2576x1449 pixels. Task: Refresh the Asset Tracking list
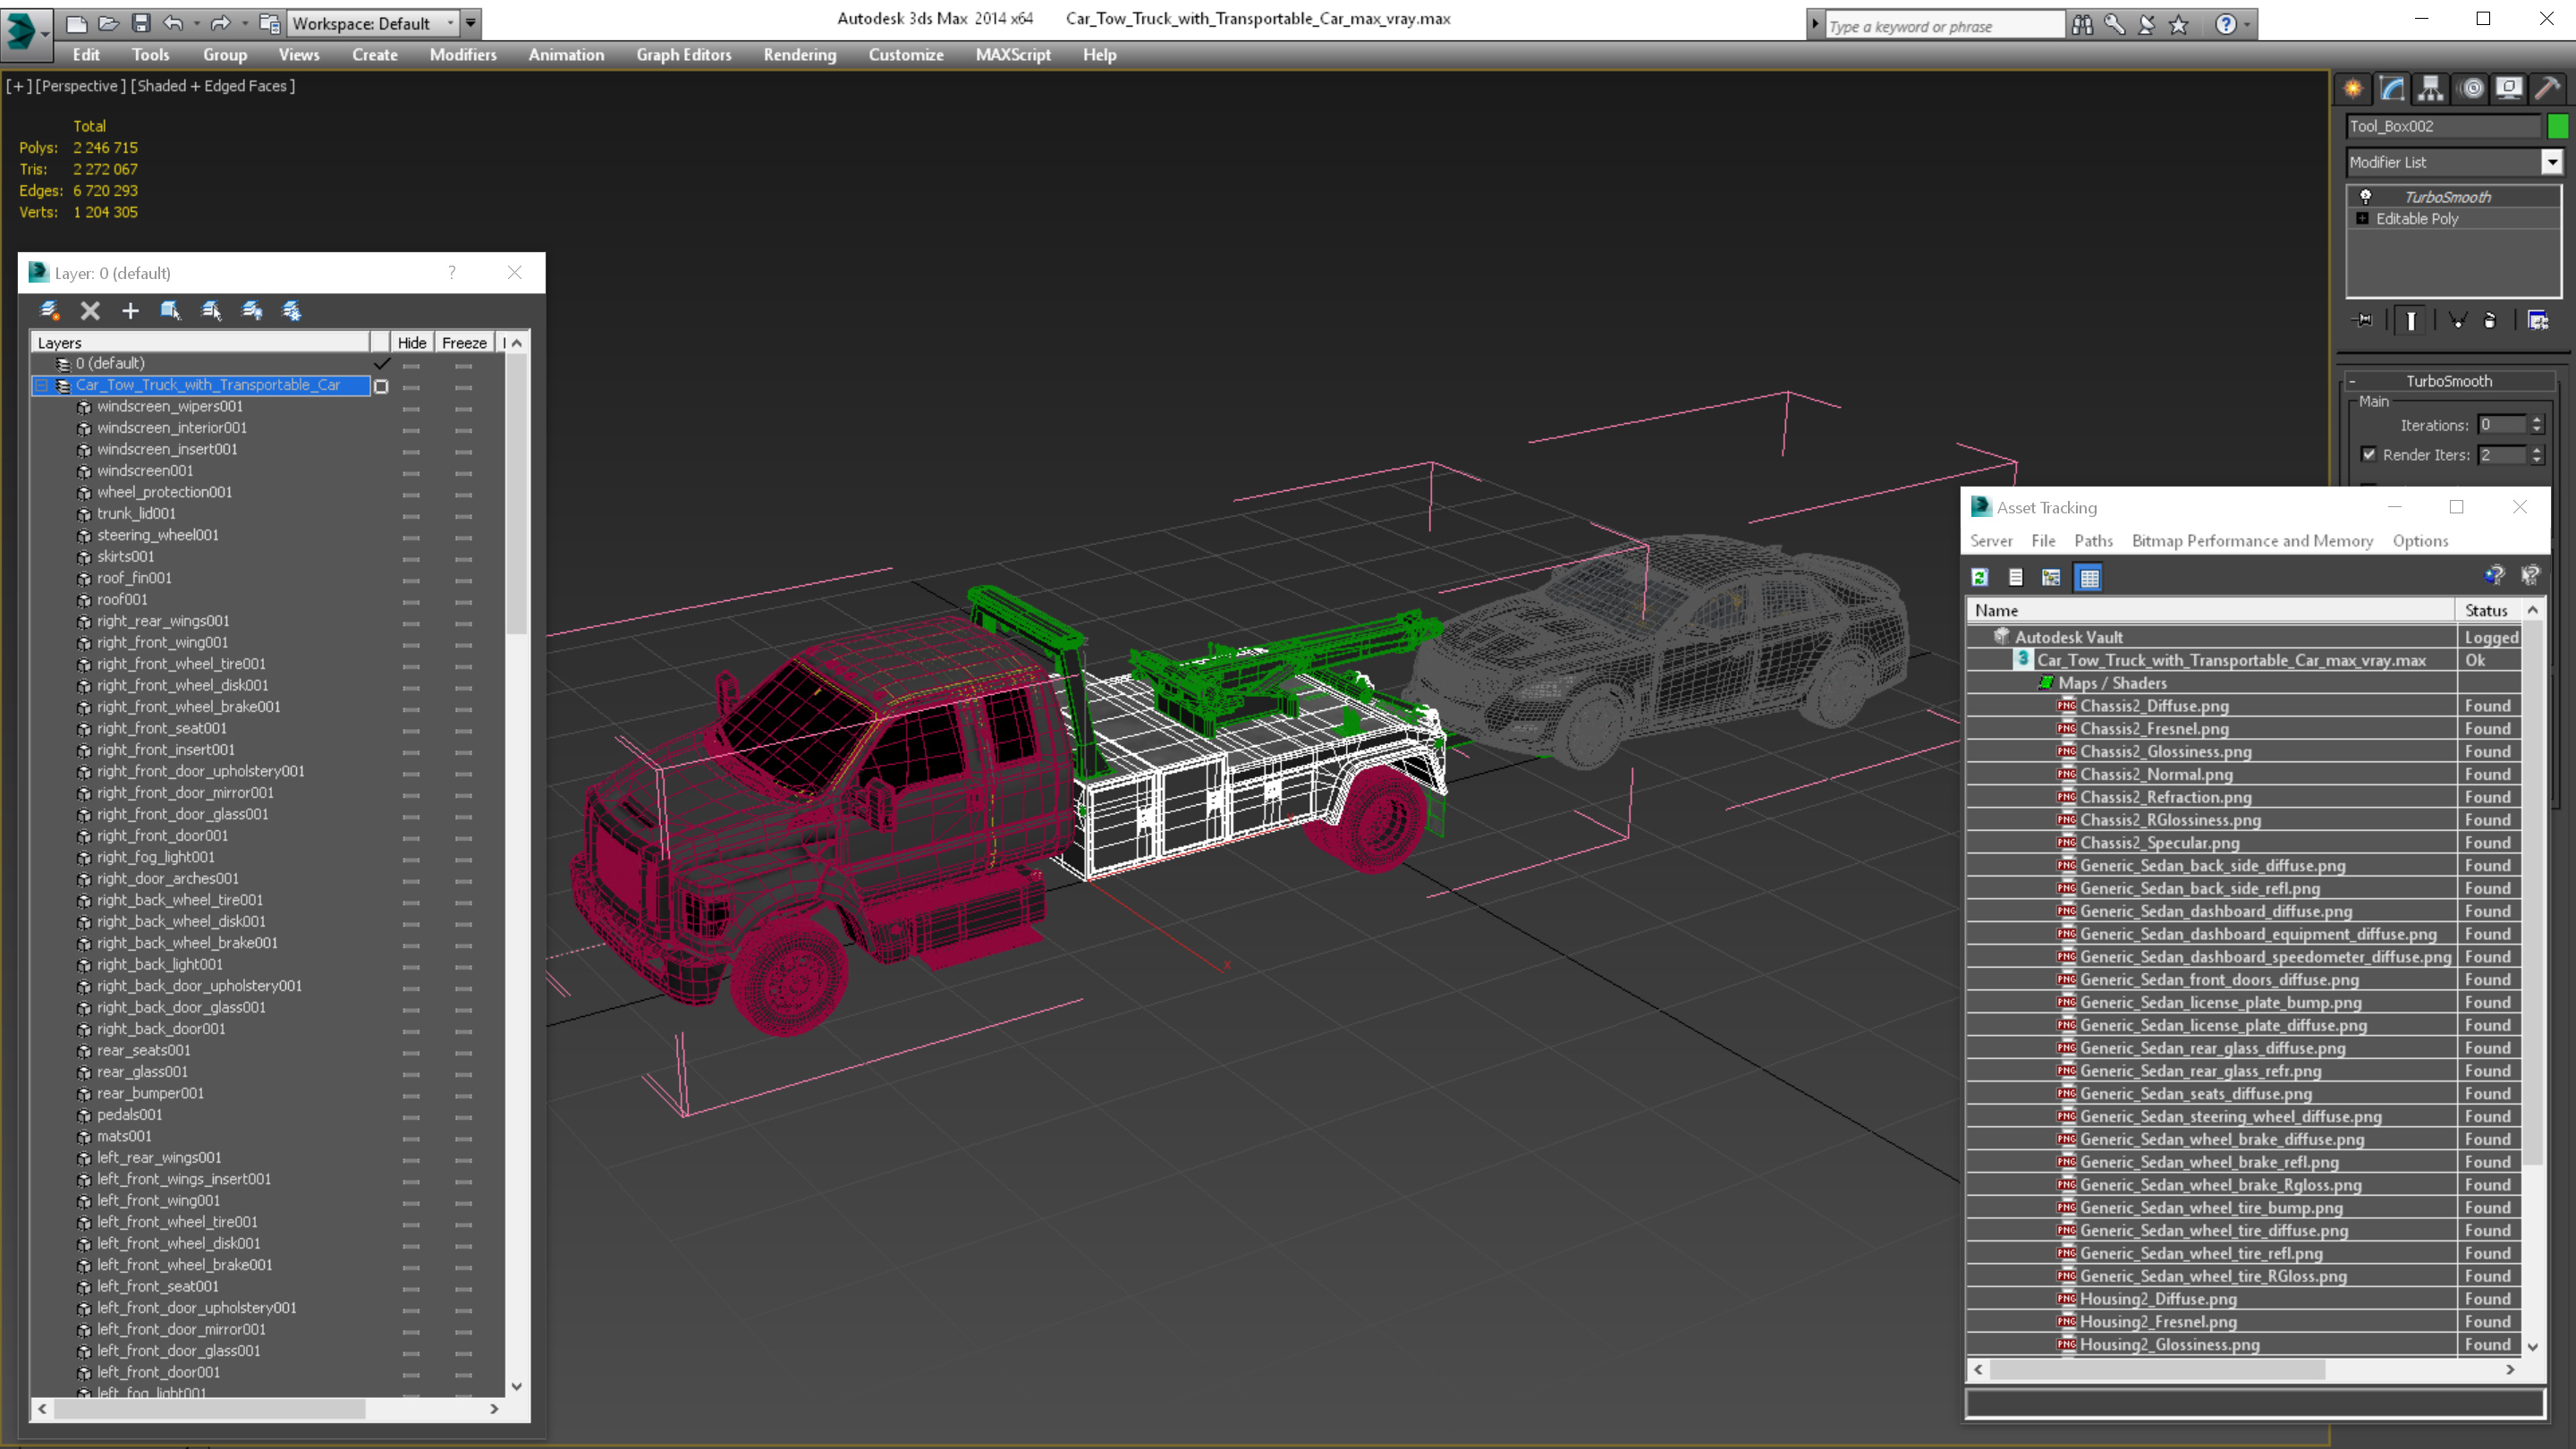coord(1980,577)
